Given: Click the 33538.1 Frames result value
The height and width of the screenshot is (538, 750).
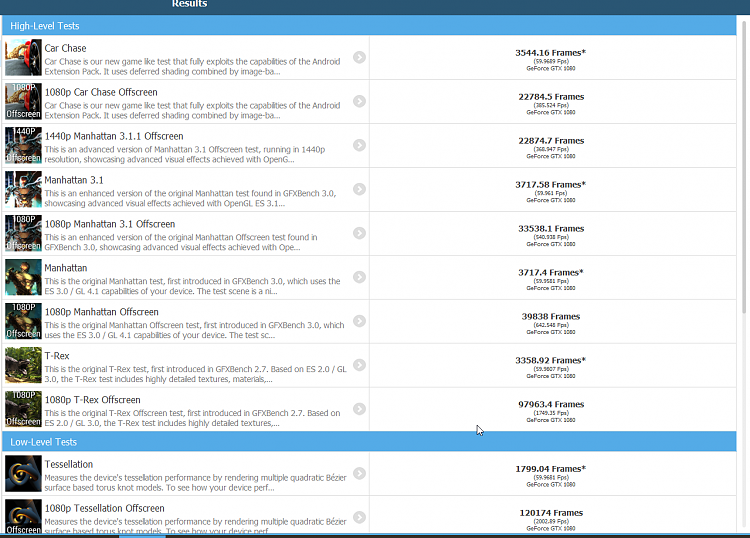Looking at the screenshot, I should click(551, 229).
